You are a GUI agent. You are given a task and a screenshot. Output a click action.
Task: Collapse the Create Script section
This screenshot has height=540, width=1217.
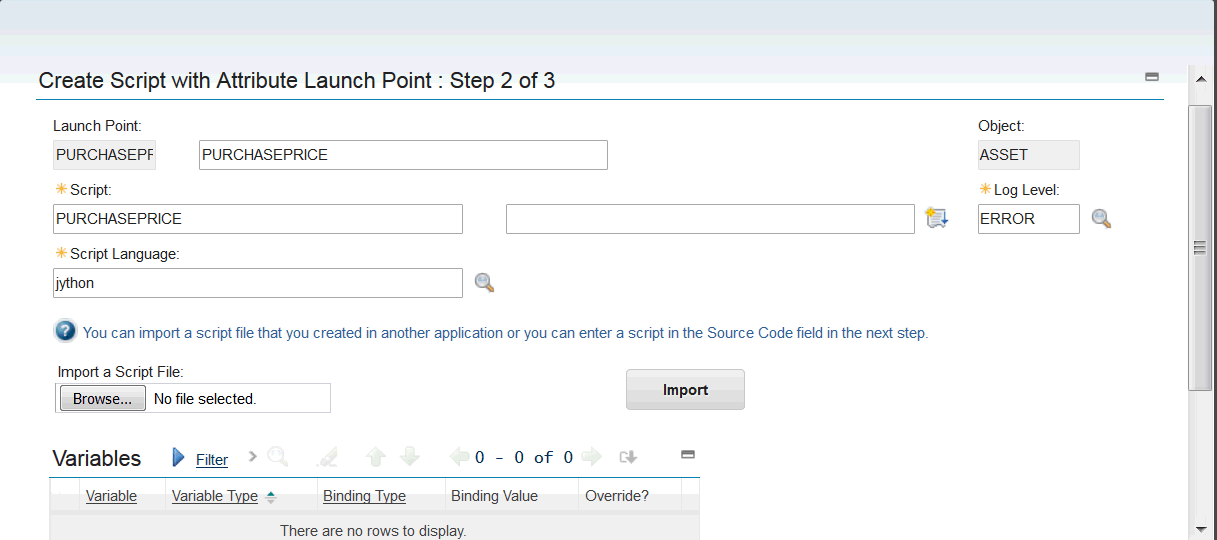[x=1152, y=77]
